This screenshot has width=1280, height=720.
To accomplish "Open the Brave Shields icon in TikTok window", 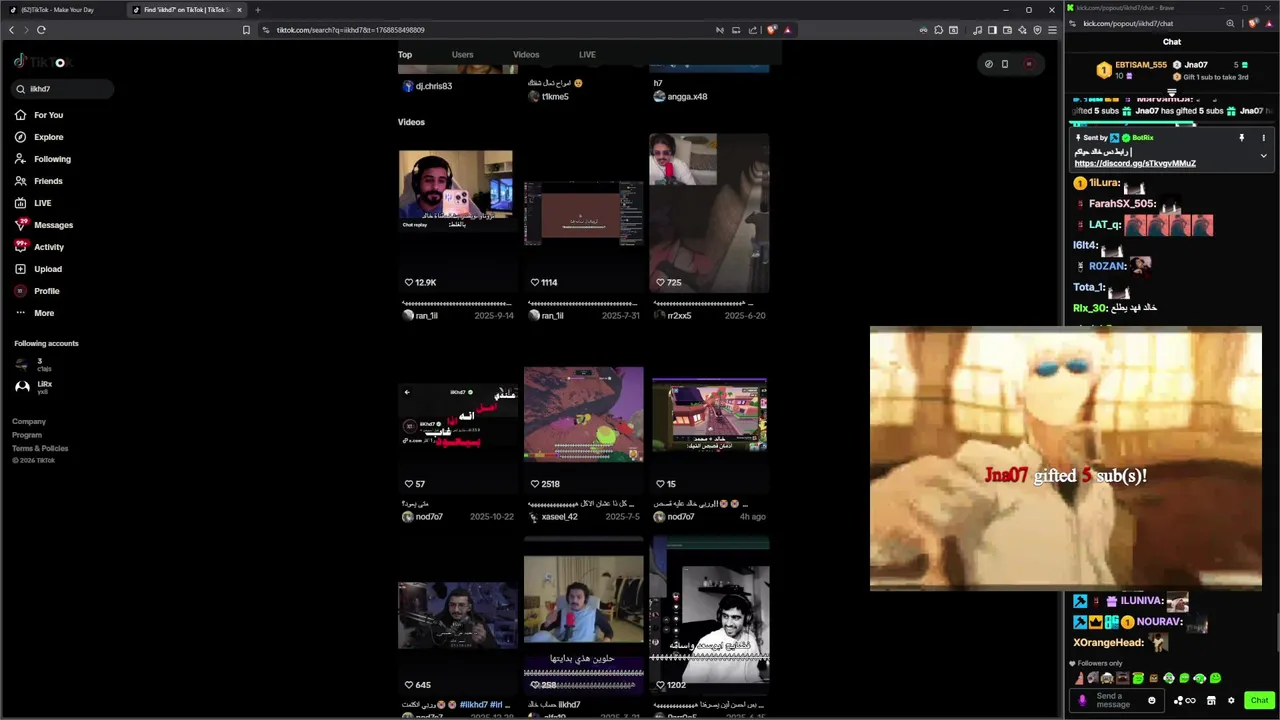I will coord(772,30).
